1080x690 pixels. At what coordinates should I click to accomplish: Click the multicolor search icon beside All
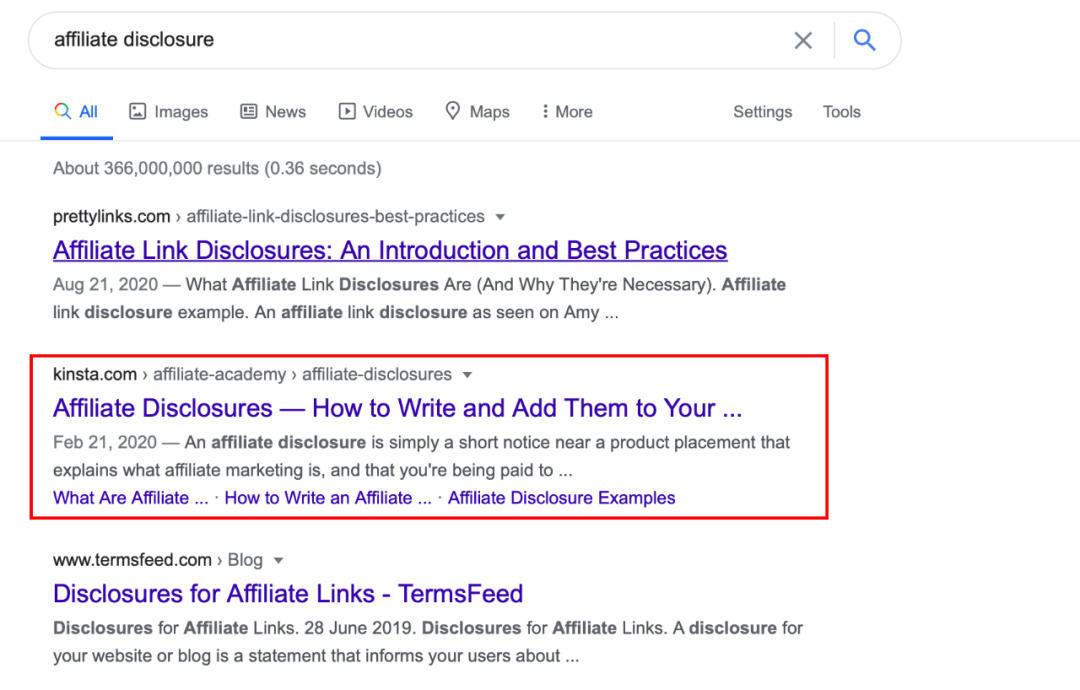point(63,111)
